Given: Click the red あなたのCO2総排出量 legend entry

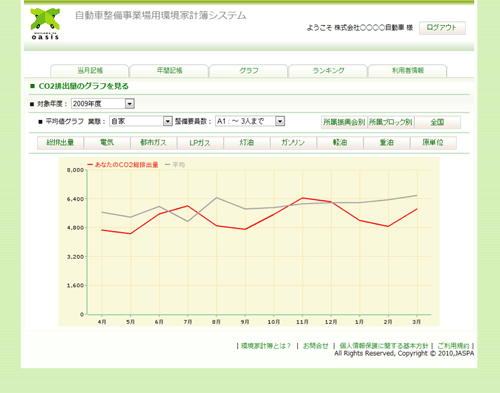Looking at the screenshot, I should tap(123, 165).
